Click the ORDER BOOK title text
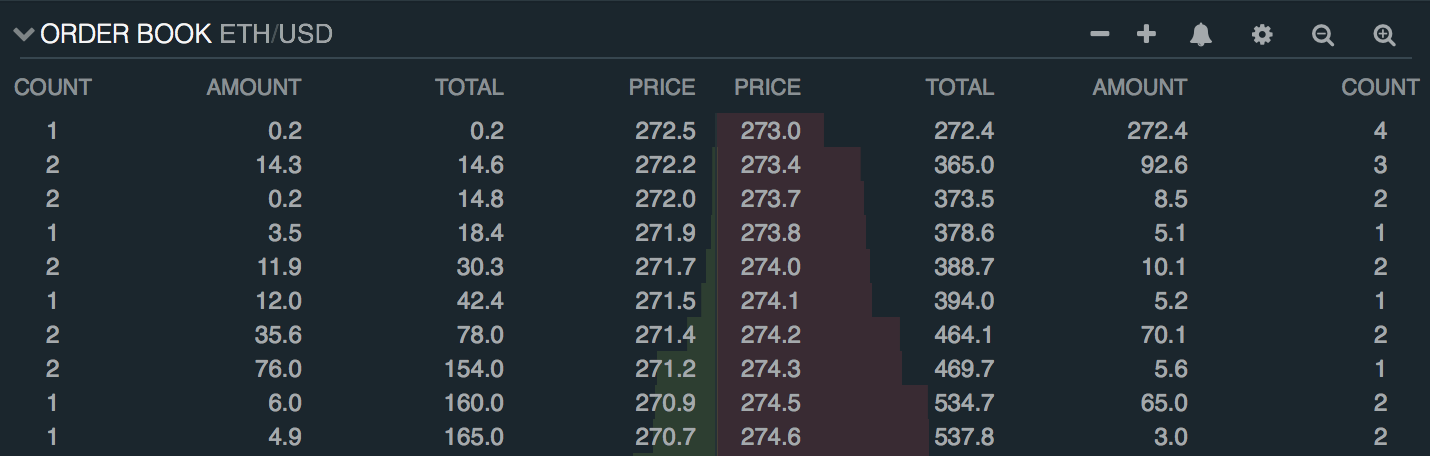This screenshot has height=456, width=1430. click(x=126, y=35)
